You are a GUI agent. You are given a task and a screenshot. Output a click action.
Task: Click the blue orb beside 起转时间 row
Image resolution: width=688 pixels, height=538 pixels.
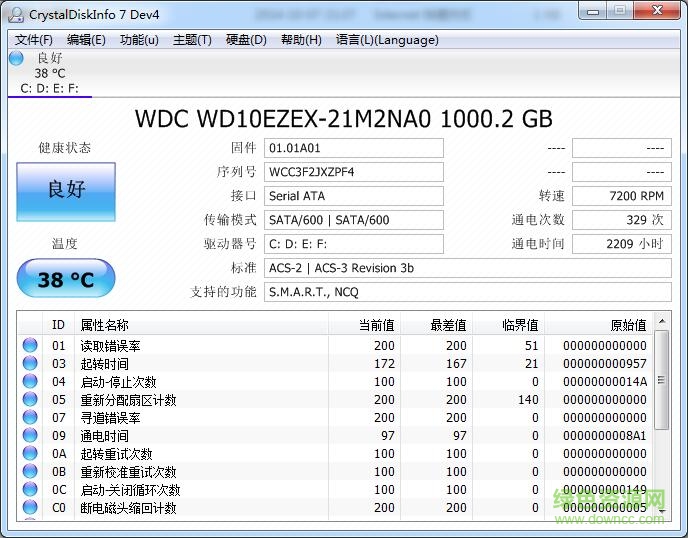tap(30, 364)
